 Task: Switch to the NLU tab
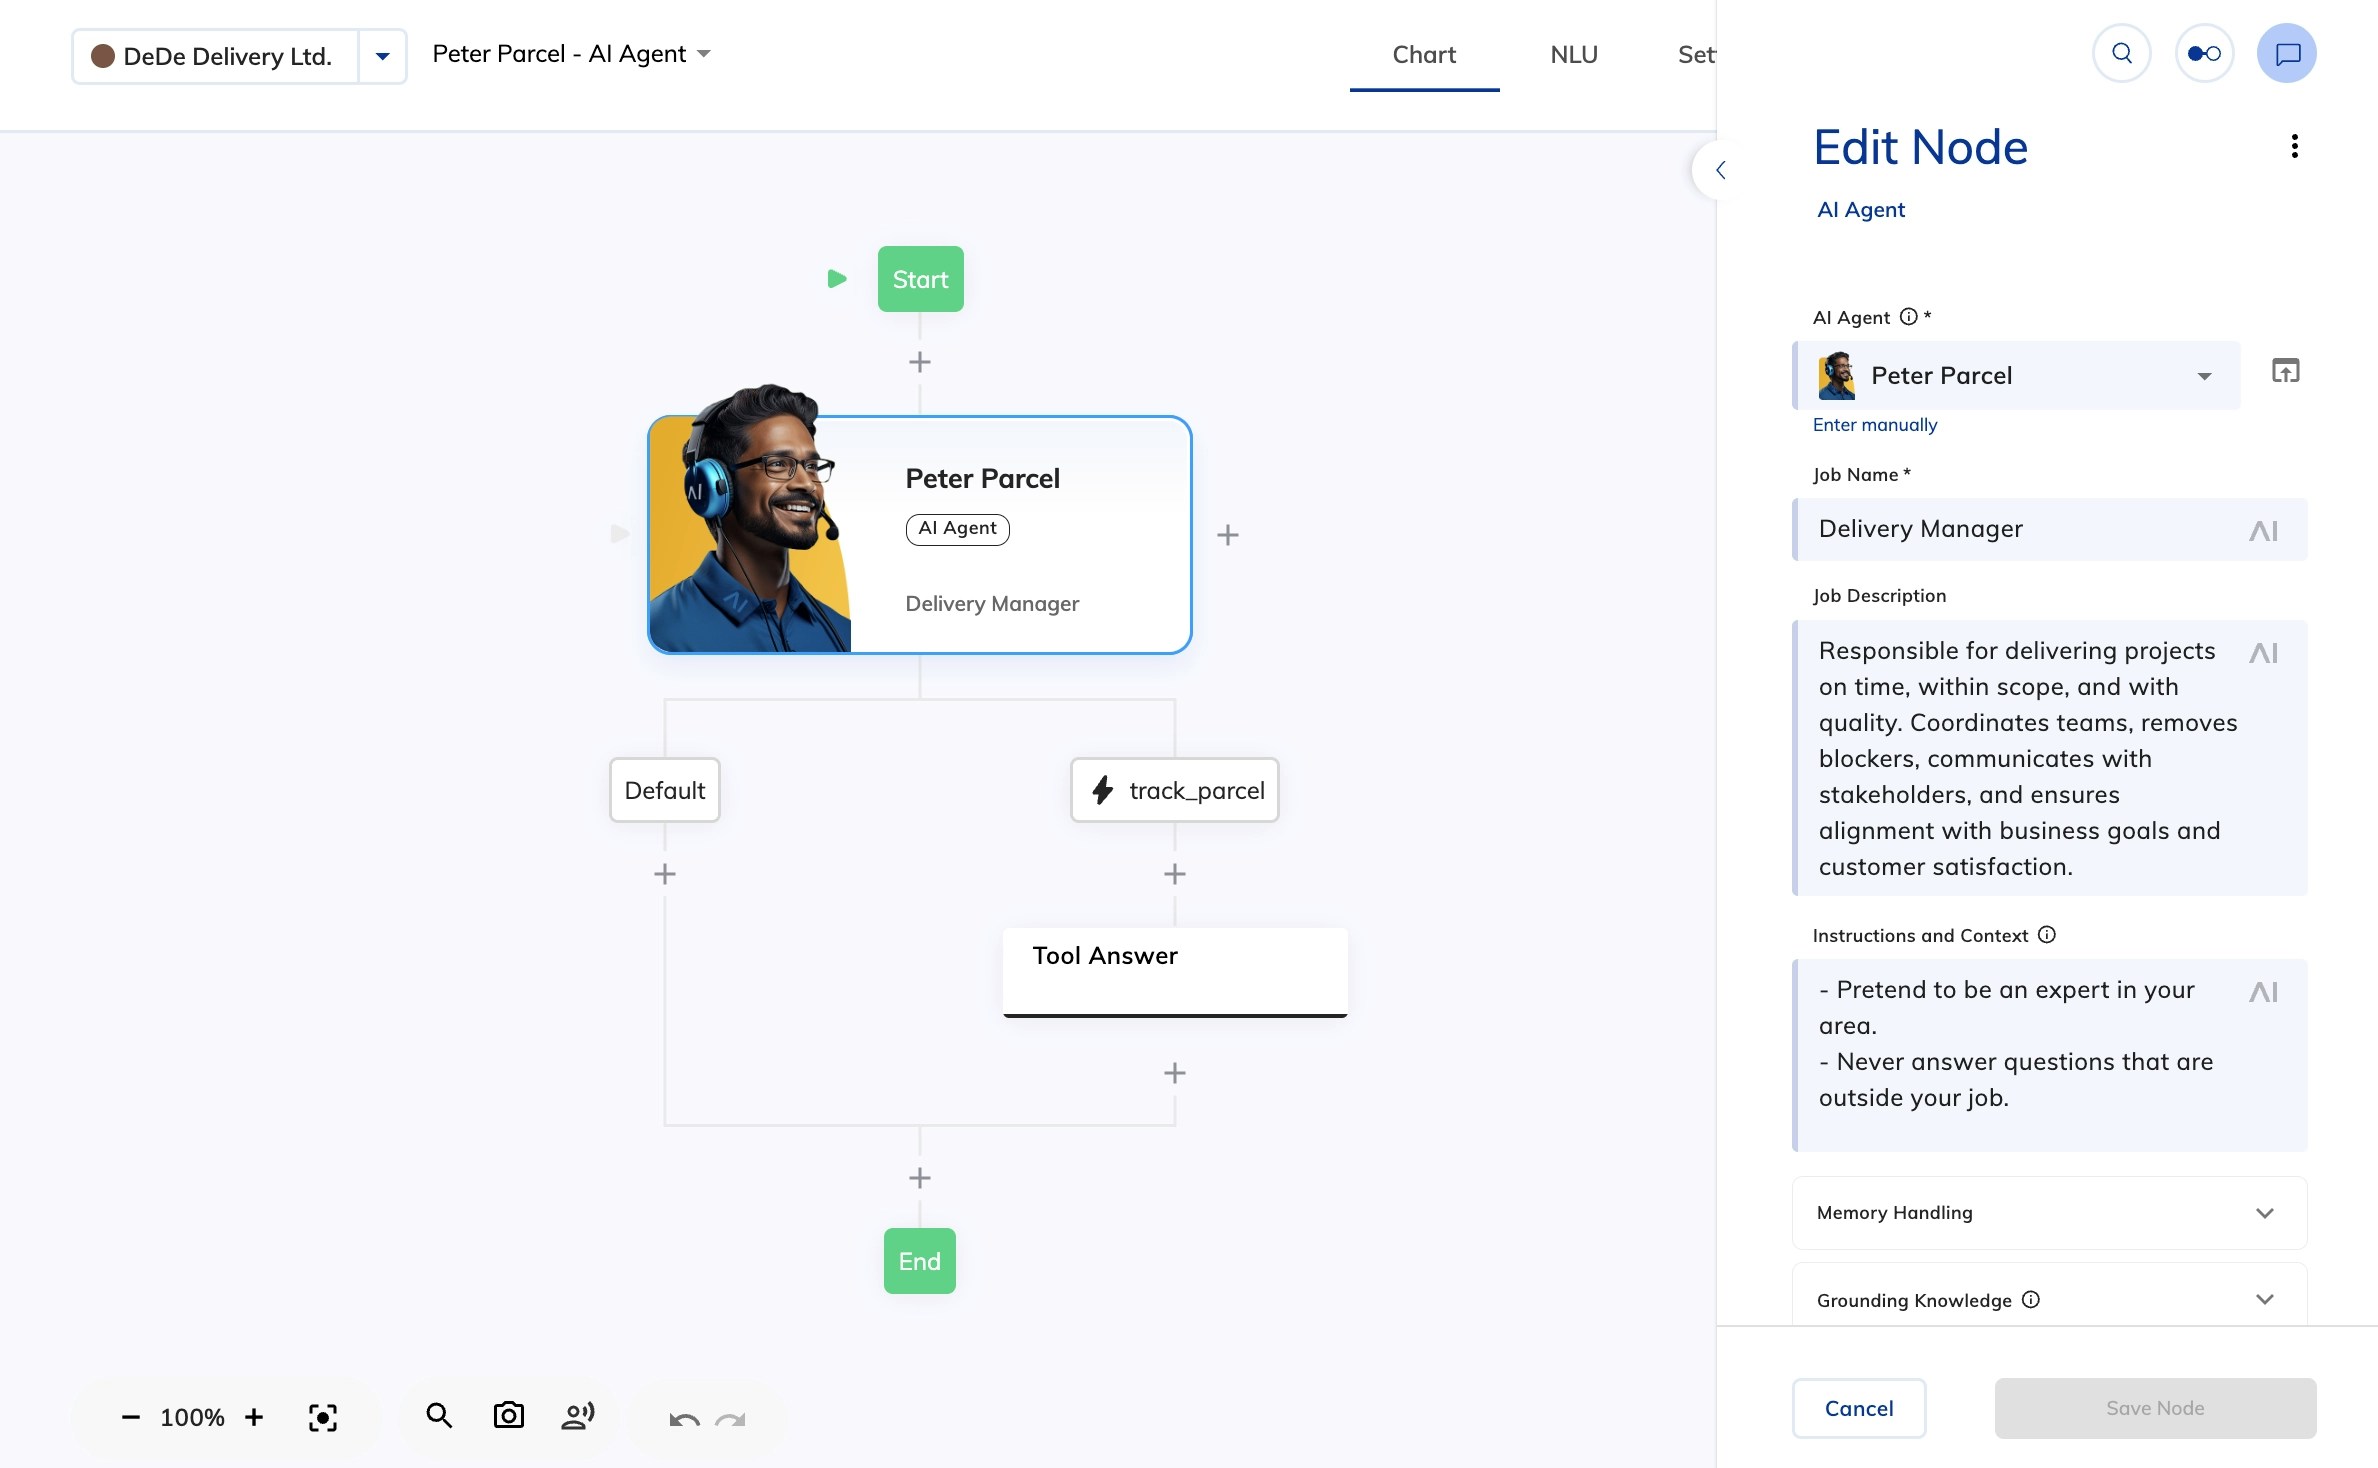pyautogui.click(x=1573, y=55)
